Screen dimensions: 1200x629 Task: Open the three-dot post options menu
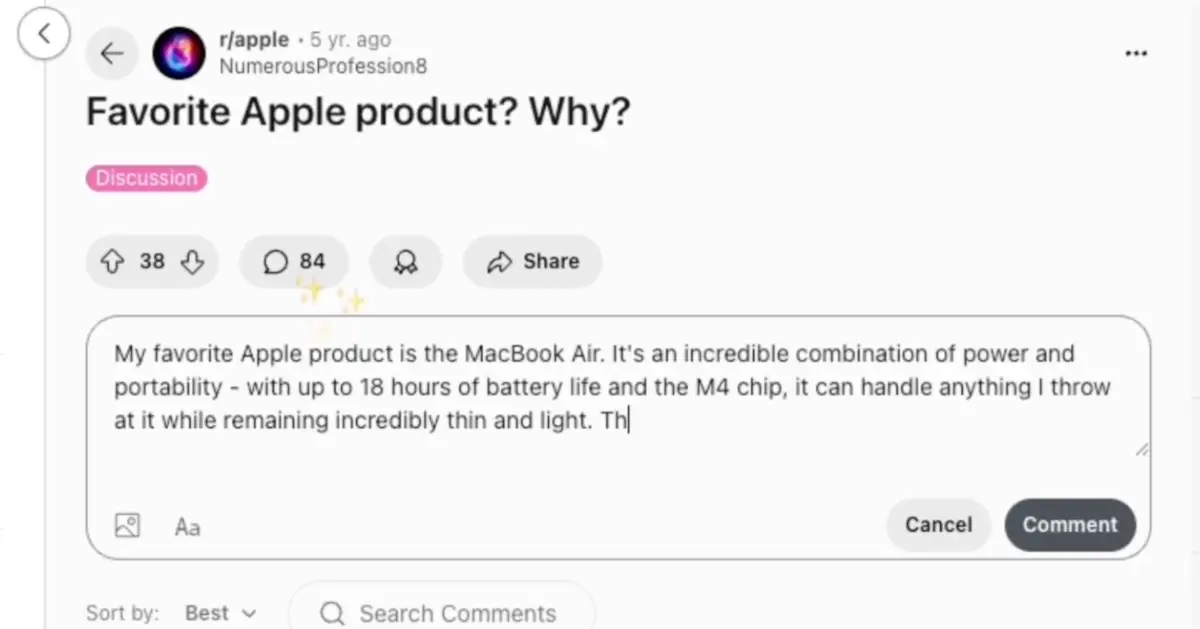coord(1136,54)
